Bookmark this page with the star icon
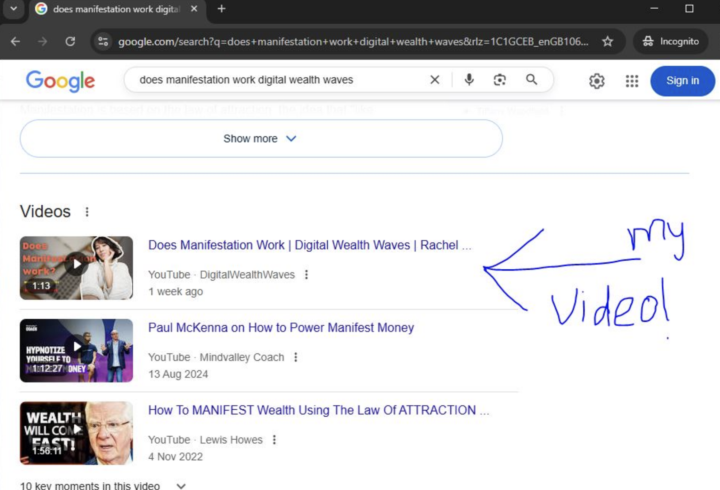 (x=608, y=42)
